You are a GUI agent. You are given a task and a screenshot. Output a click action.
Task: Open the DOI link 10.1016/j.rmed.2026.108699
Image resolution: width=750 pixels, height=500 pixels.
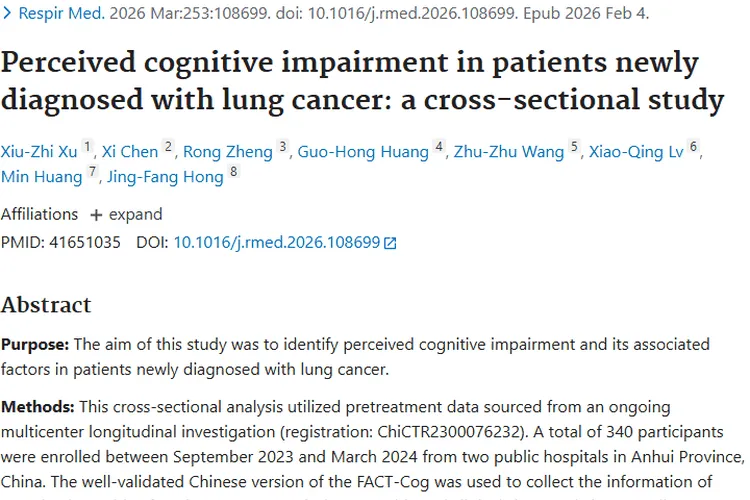point(276,242)
